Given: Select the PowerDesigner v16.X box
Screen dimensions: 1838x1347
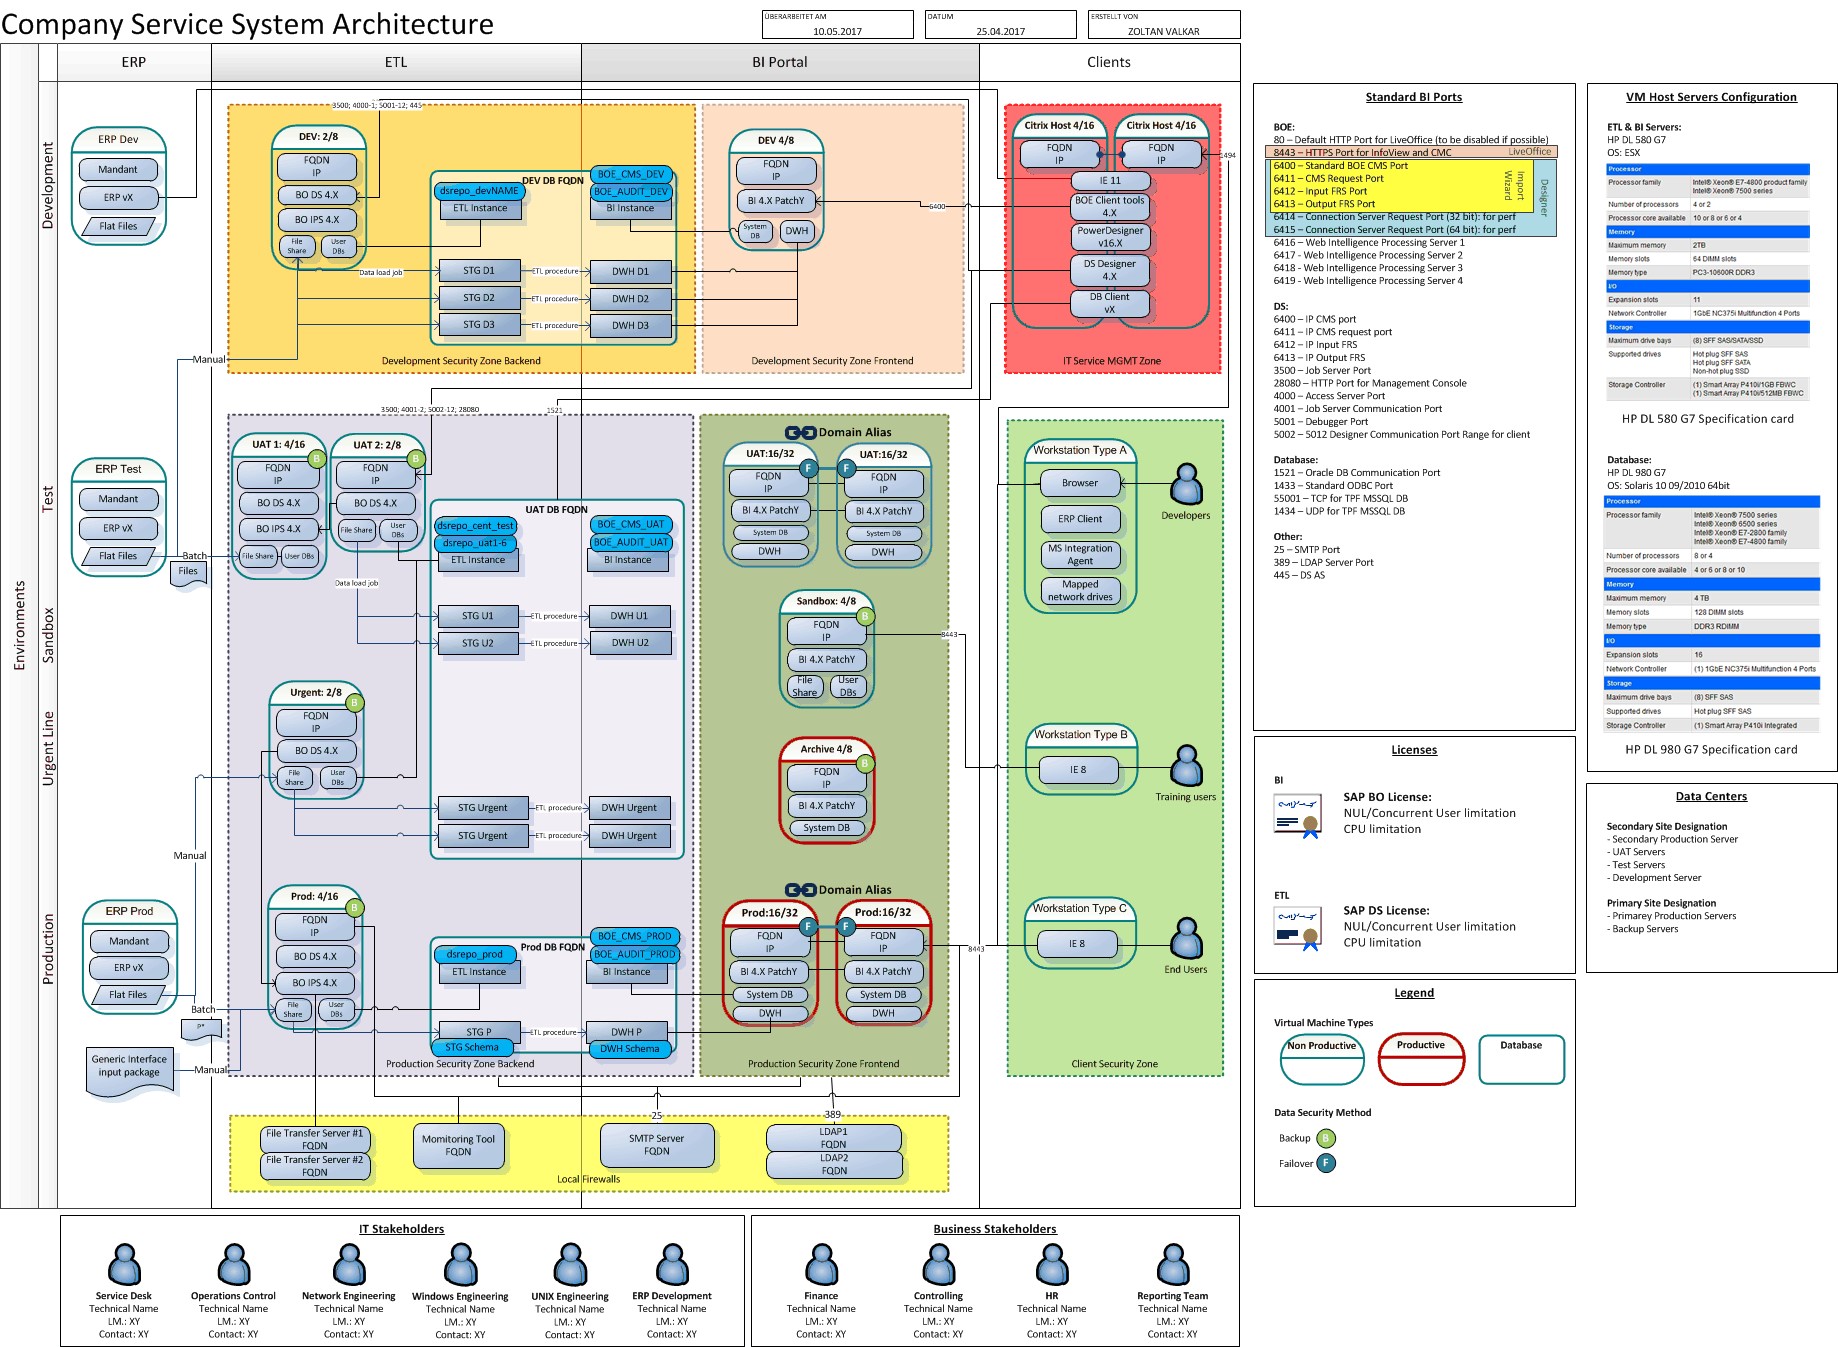Looking at the screenshot, I should 1110,237.
